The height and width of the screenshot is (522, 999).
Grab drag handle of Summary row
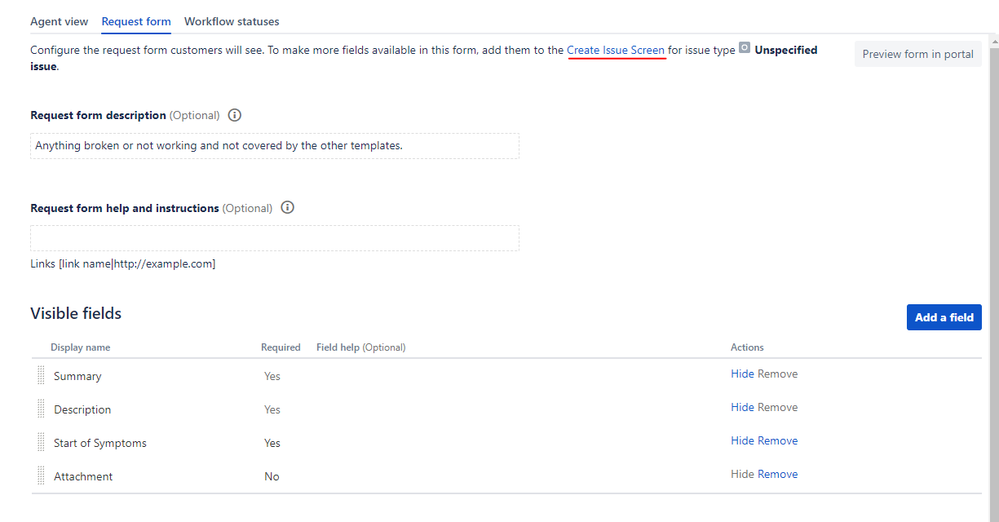42,376
